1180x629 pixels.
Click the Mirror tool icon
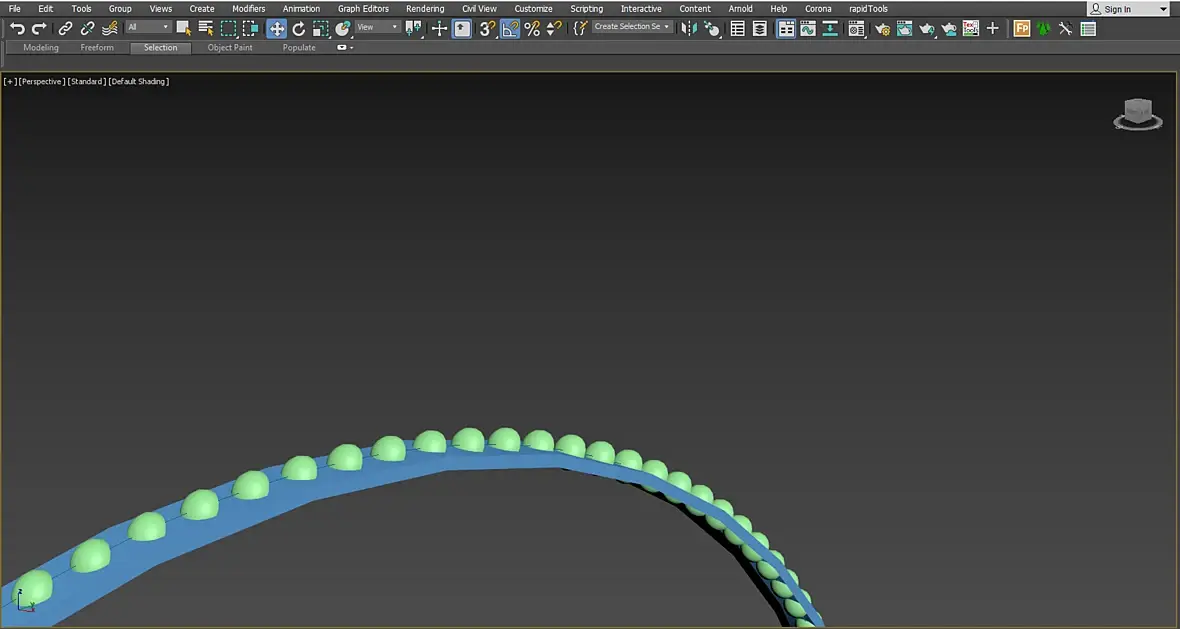[689, 29]
